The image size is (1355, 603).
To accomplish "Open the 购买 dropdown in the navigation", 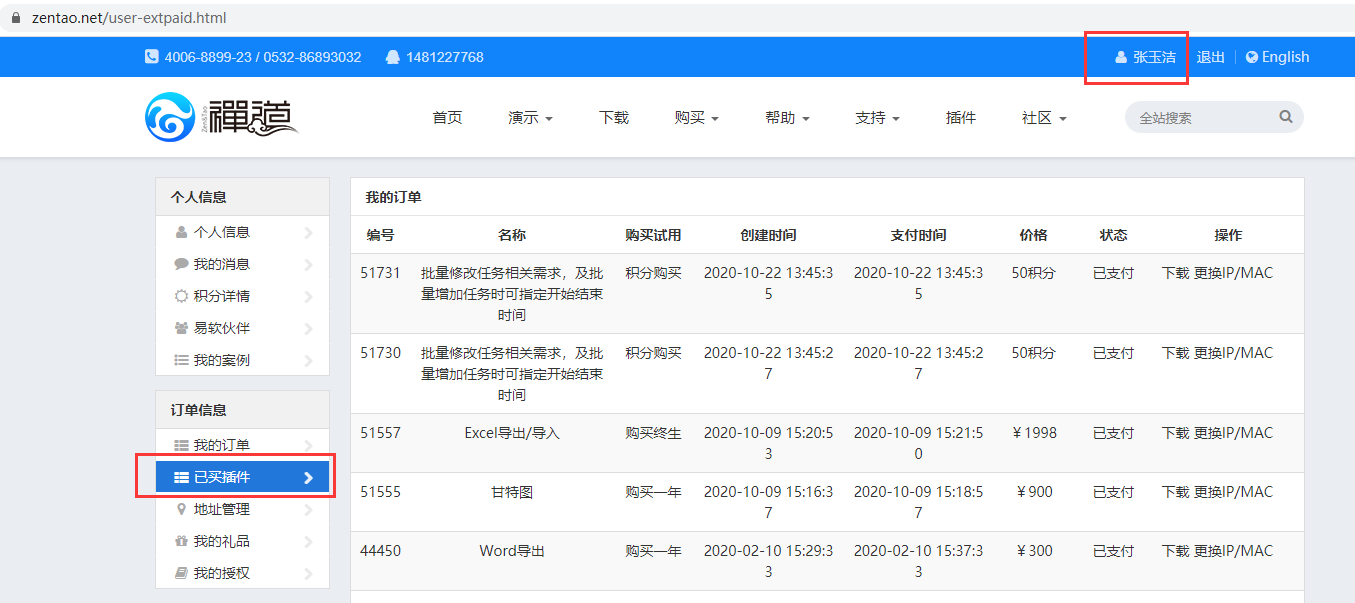I will tap(696, 118).
